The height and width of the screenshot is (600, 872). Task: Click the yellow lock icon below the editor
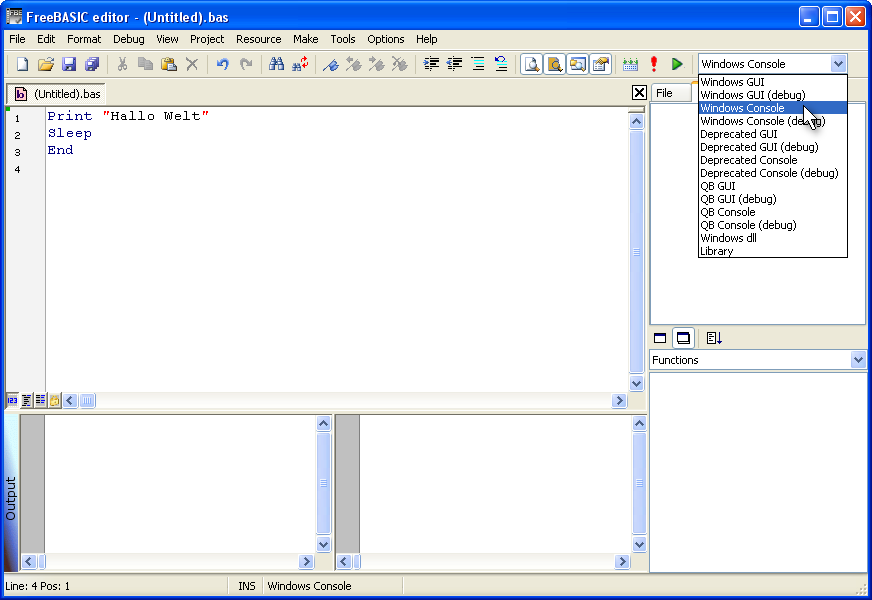click(x=54, y=400)
